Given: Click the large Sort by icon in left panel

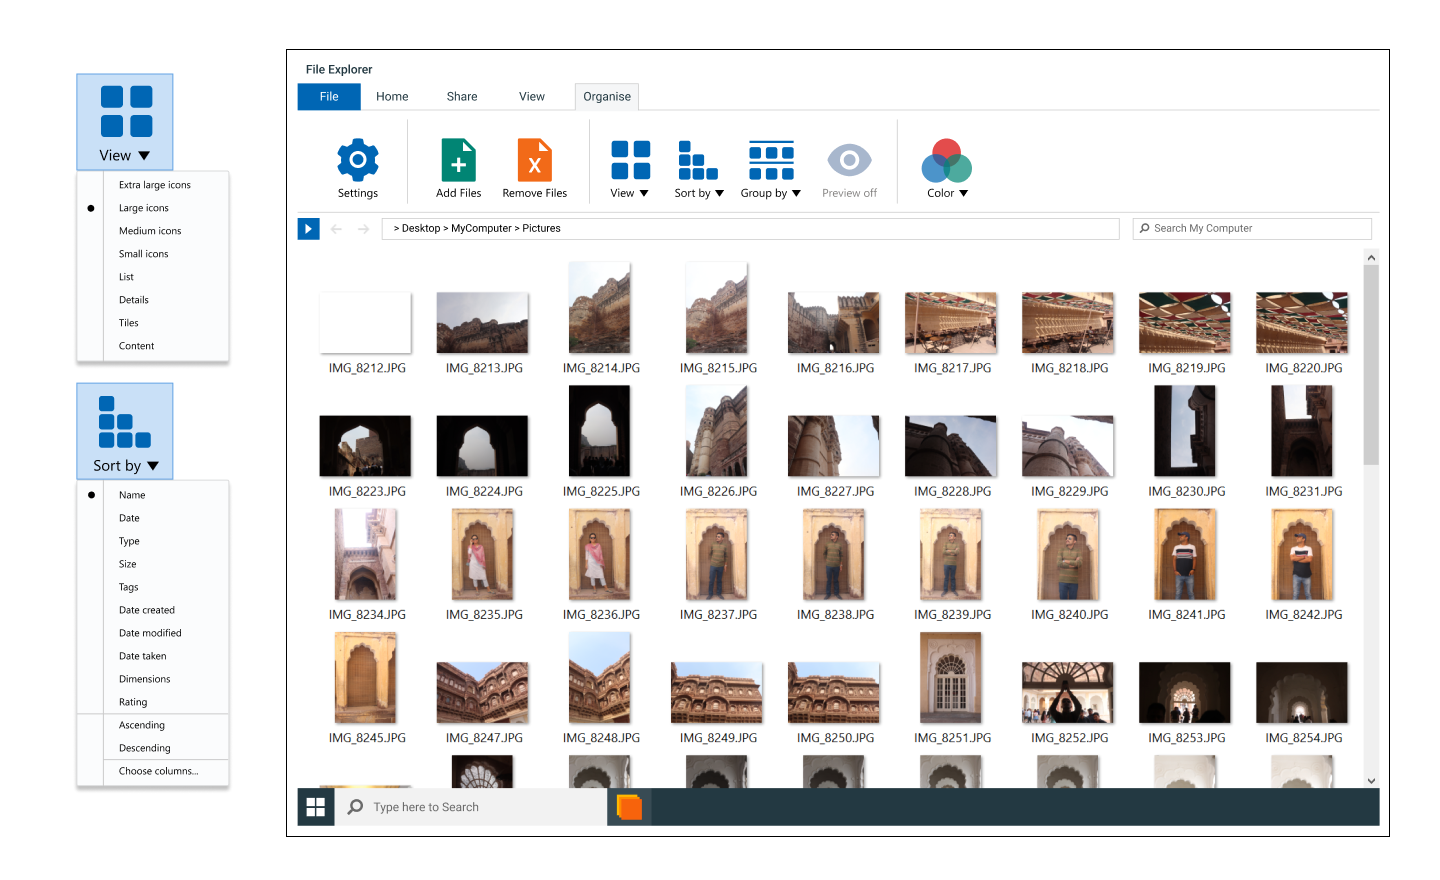Looking at the screenshot, I should 125,421.
